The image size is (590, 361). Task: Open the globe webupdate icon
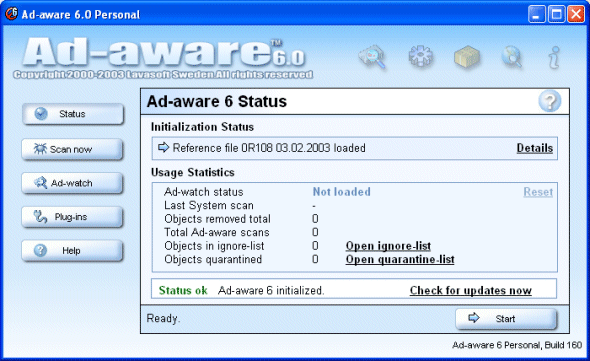[x=512, y=57]
